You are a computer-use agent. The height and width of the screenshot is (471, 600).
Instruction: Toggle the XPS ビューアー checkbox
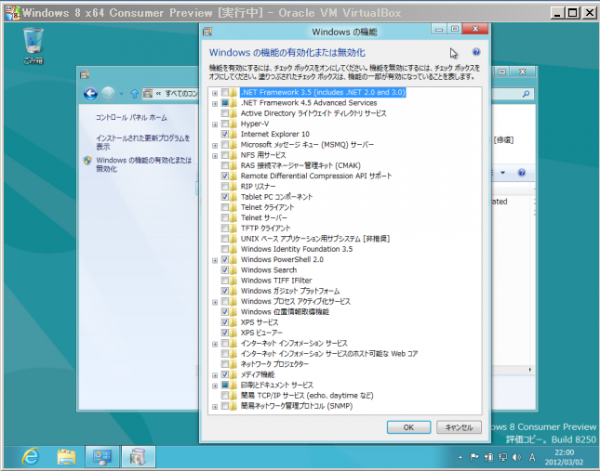225,332
